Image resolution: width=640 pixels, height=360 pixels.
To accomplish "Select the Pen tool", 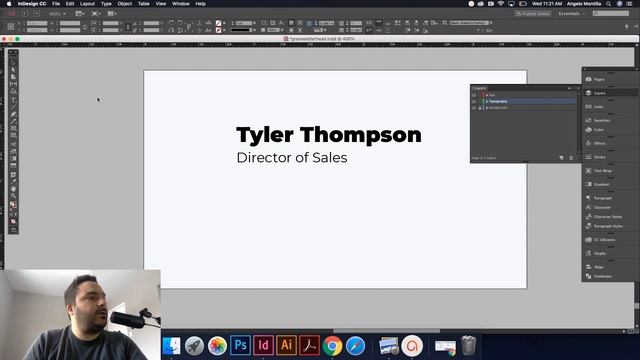I will [13, 114].
